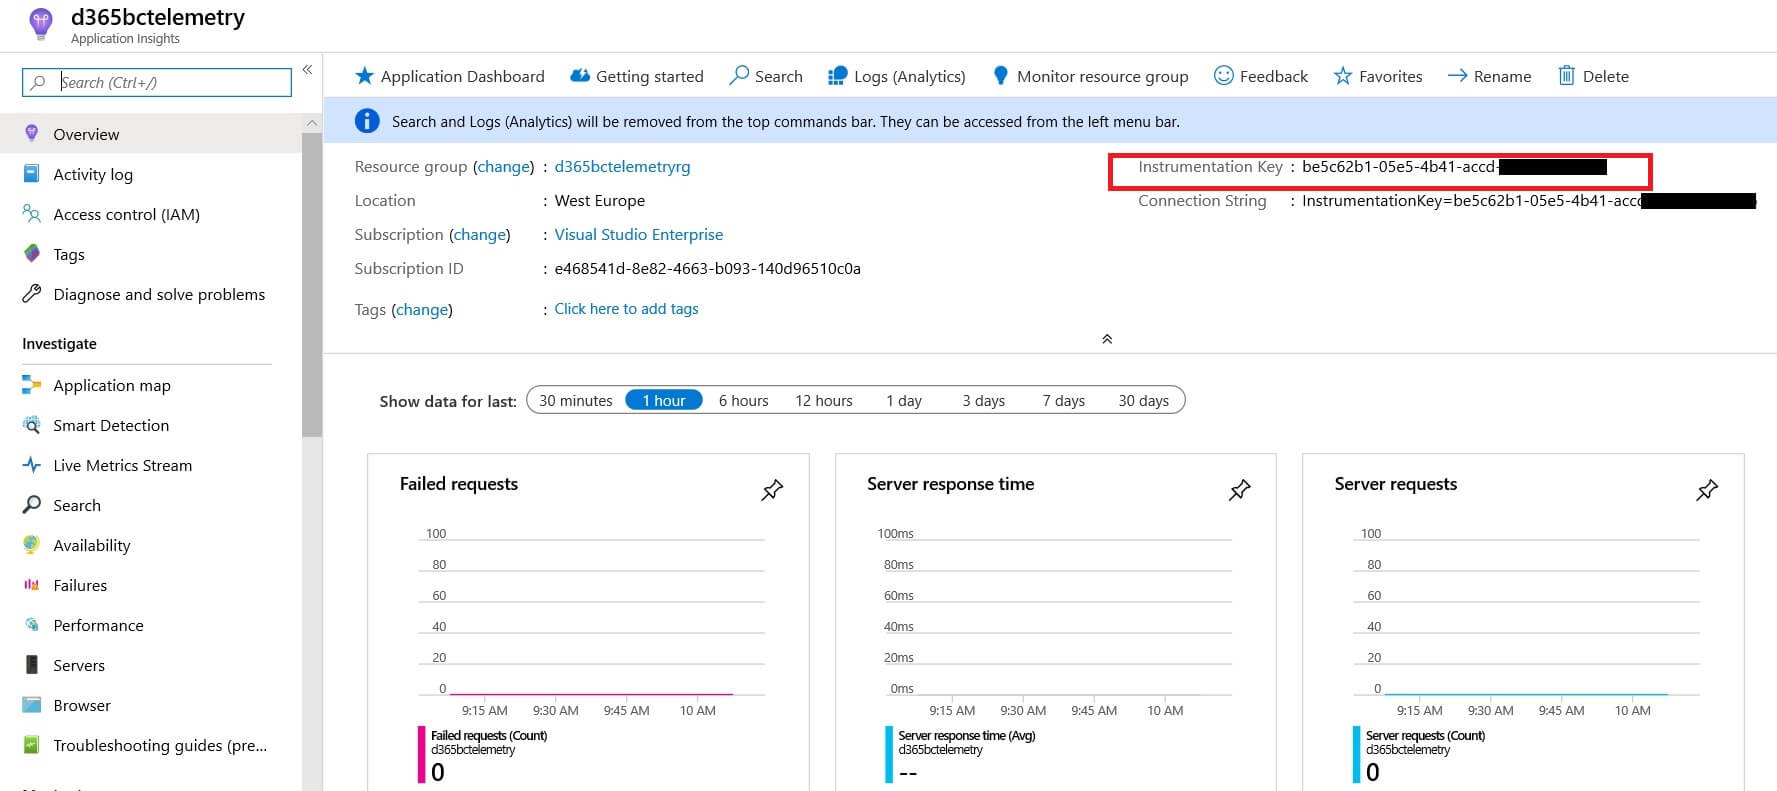Select the 7 days time range
The width and height of the screenshot is (1777, 791).
pyautogui.click(x=1064, y=401)
